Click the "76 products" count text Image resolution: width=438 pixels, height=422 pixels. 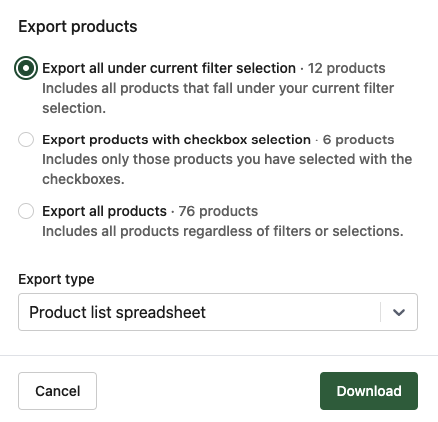click(x=218, y=211)
